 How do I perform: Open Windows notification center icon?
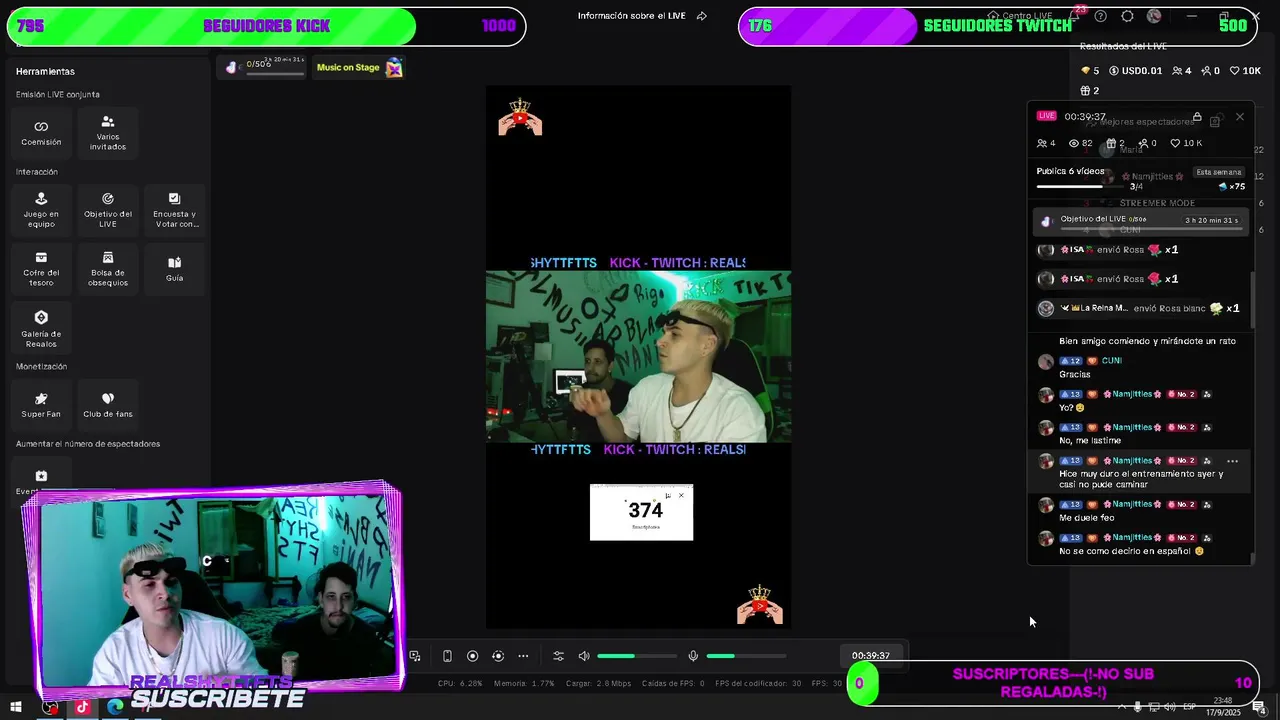[x=1259, y=707]
